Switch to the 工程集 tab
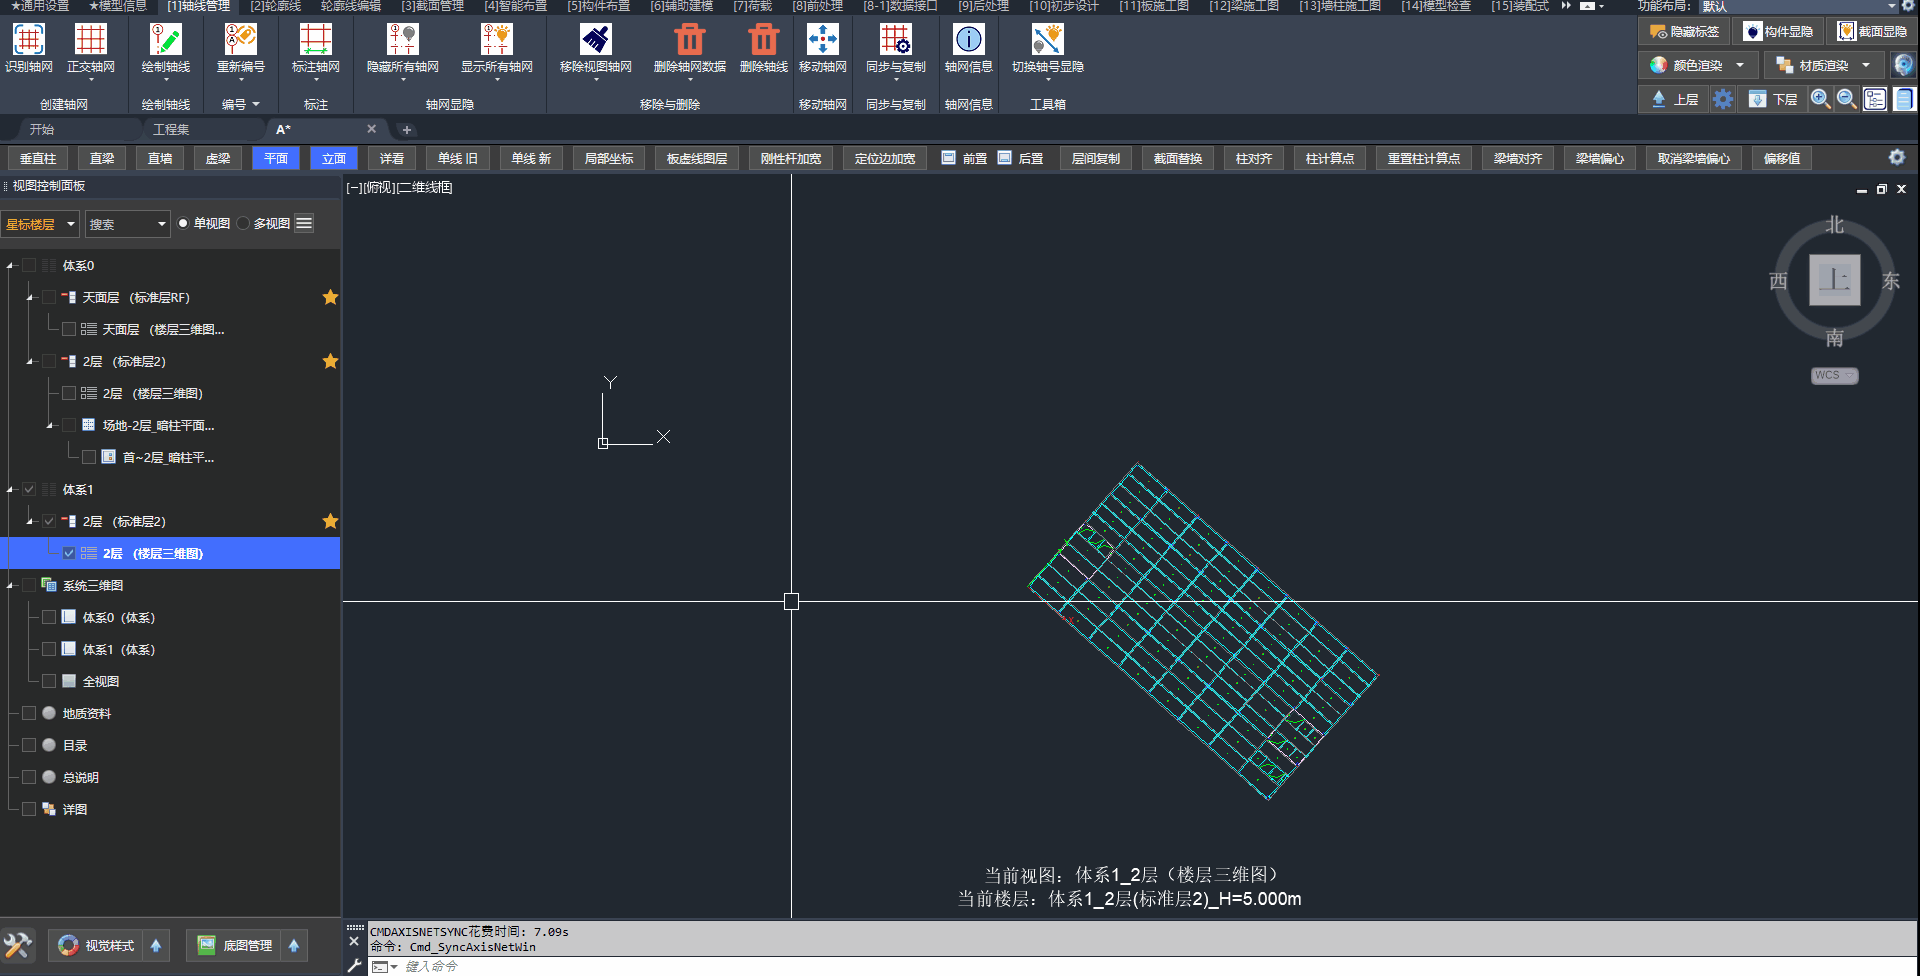Viewport: 1920px width, 976px height. [x=171, y=130]
